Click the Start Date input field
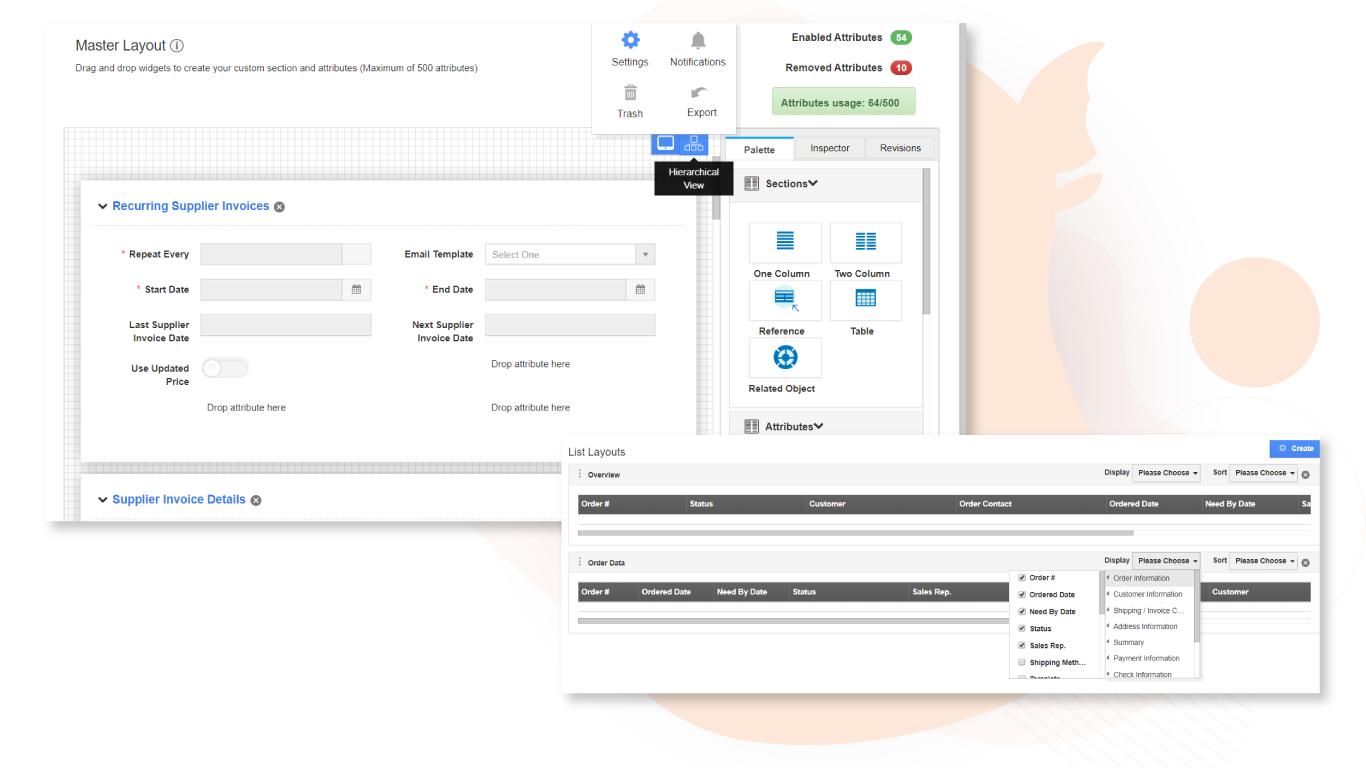Screen dimensions: 1366x768 point(272,290)
